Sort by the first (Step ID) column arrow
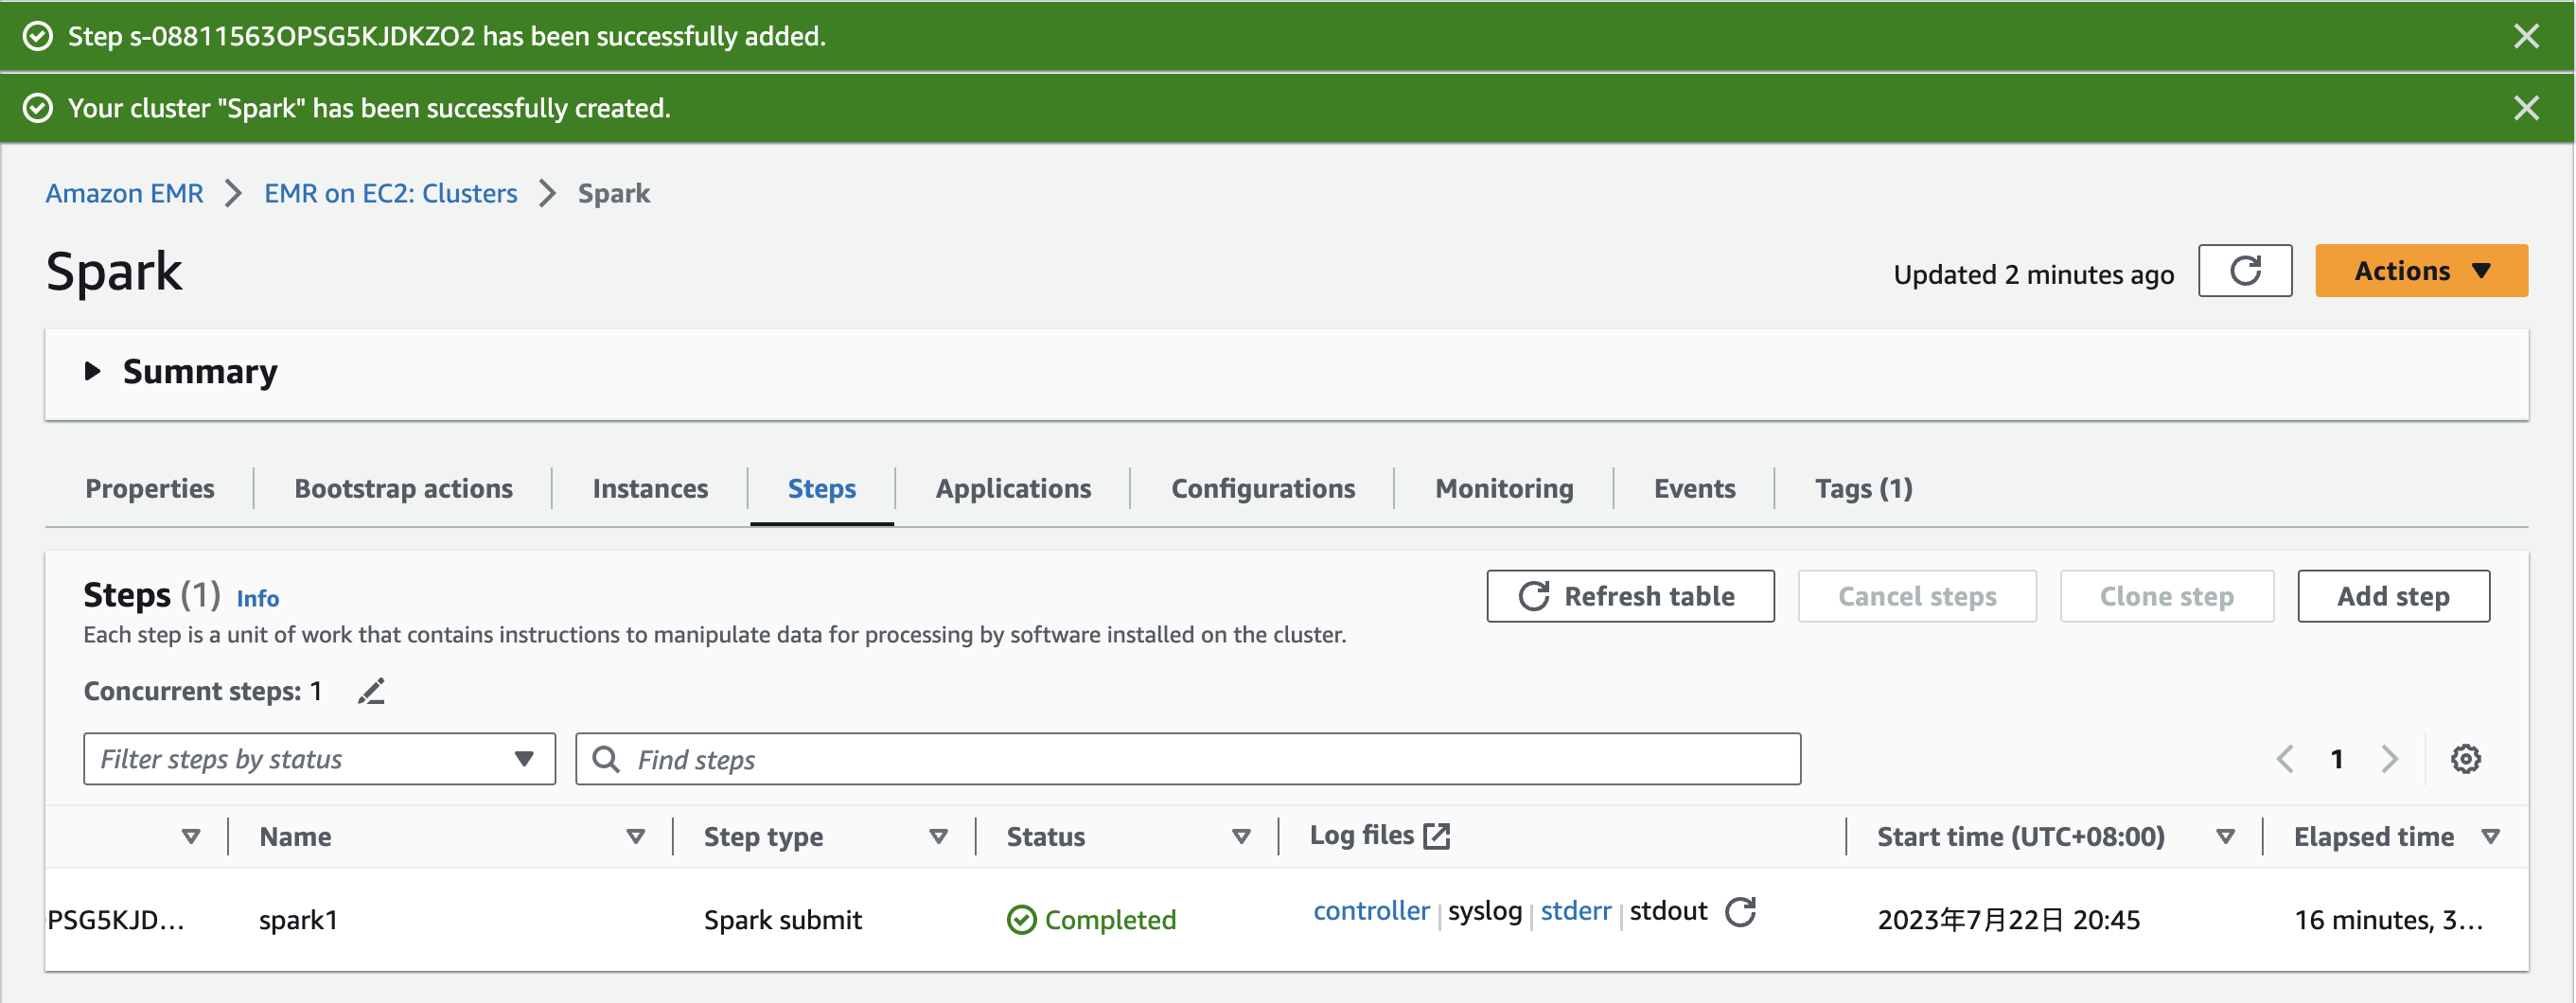2576x1003 pixels. 191,836
